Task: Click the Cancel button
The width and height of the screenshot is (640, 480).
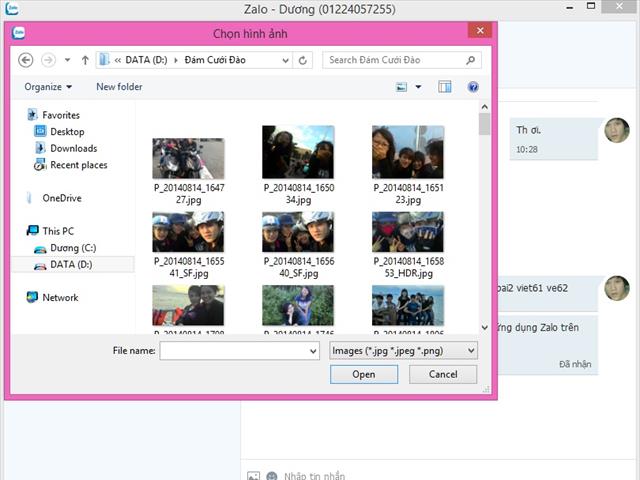Action: [x=443, y=374]
